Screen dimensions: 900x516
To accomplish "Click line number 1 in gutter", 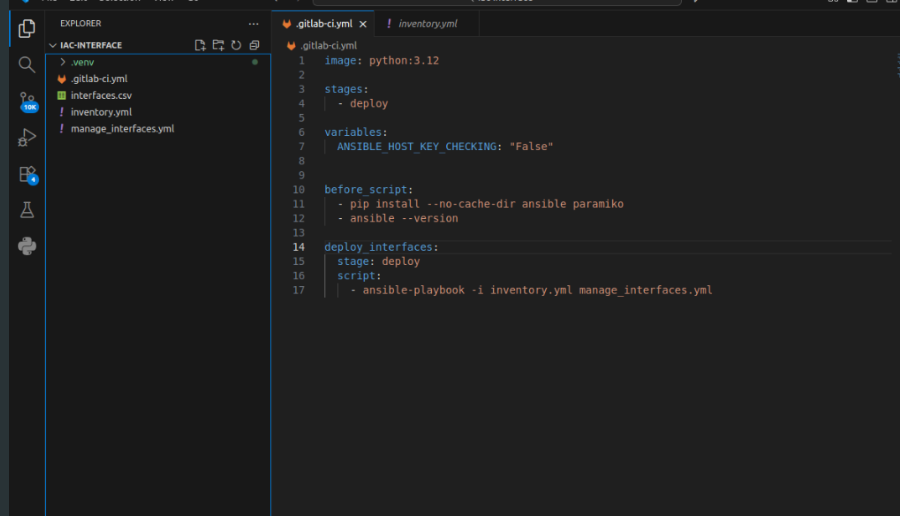I will 301,61.
